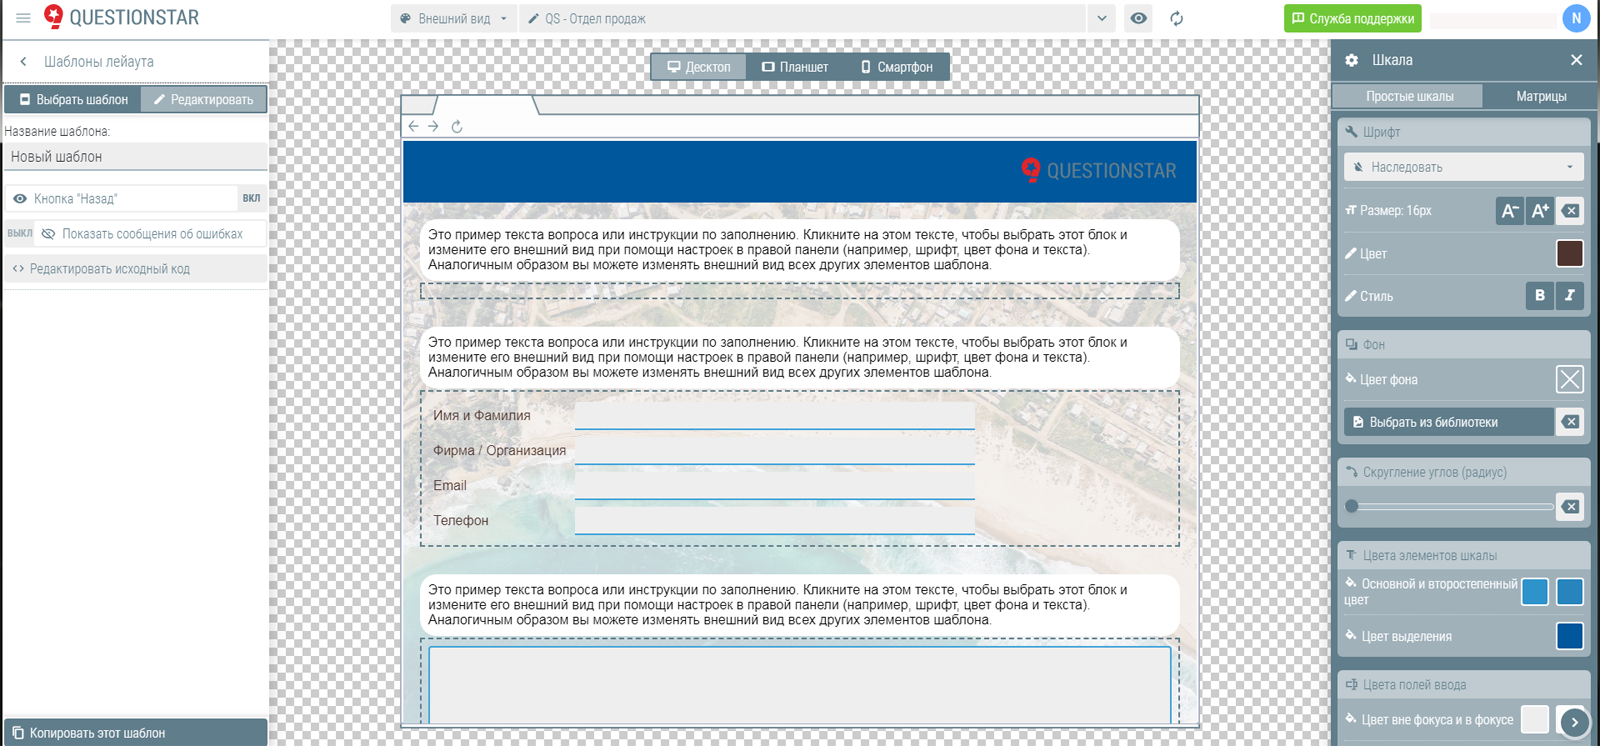Click the preview browser reload icon
Image resolution: width=1600 pixels, height=746 pixels.
point(457,126)
